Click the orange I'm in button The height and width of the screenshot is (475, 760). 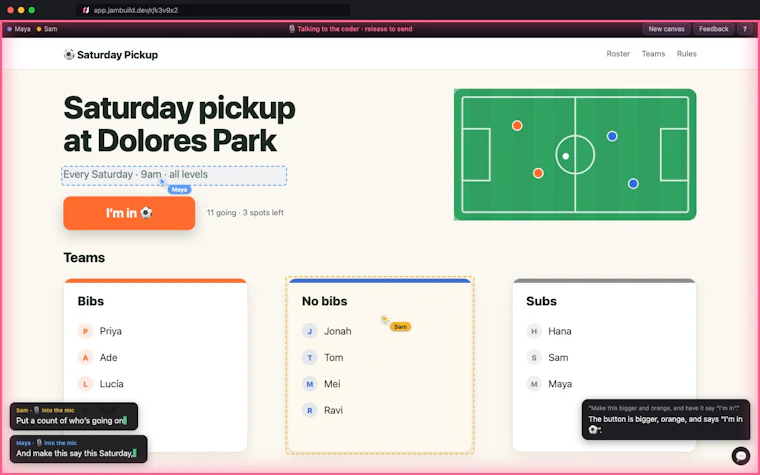(129, 213)
